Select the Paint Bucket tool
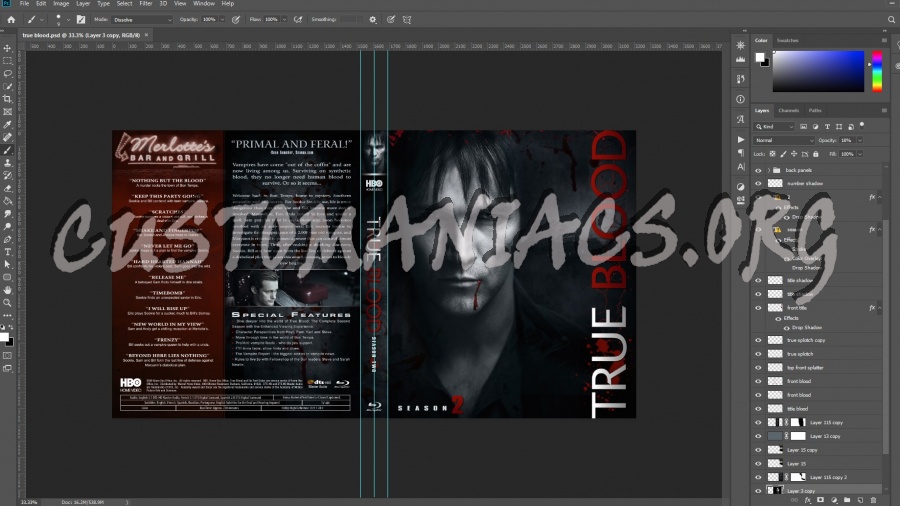The height and width of the screenshot is (506, 900). [7, 201]
